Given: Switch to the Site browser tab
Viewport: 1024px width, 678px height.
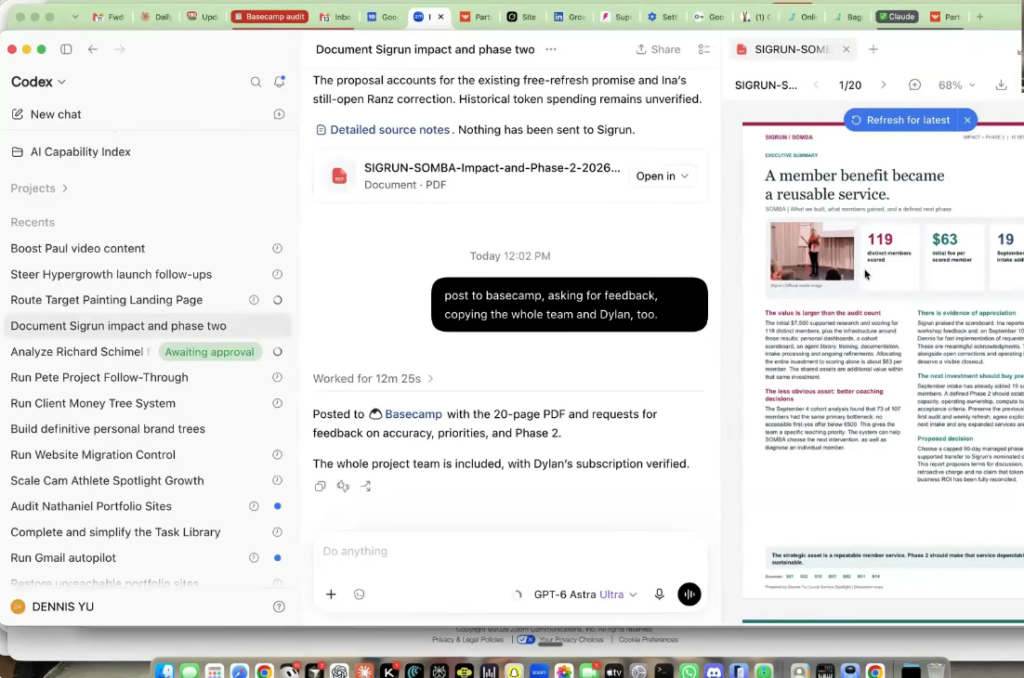Looking at the screenshot, I should tap(522, 17).
